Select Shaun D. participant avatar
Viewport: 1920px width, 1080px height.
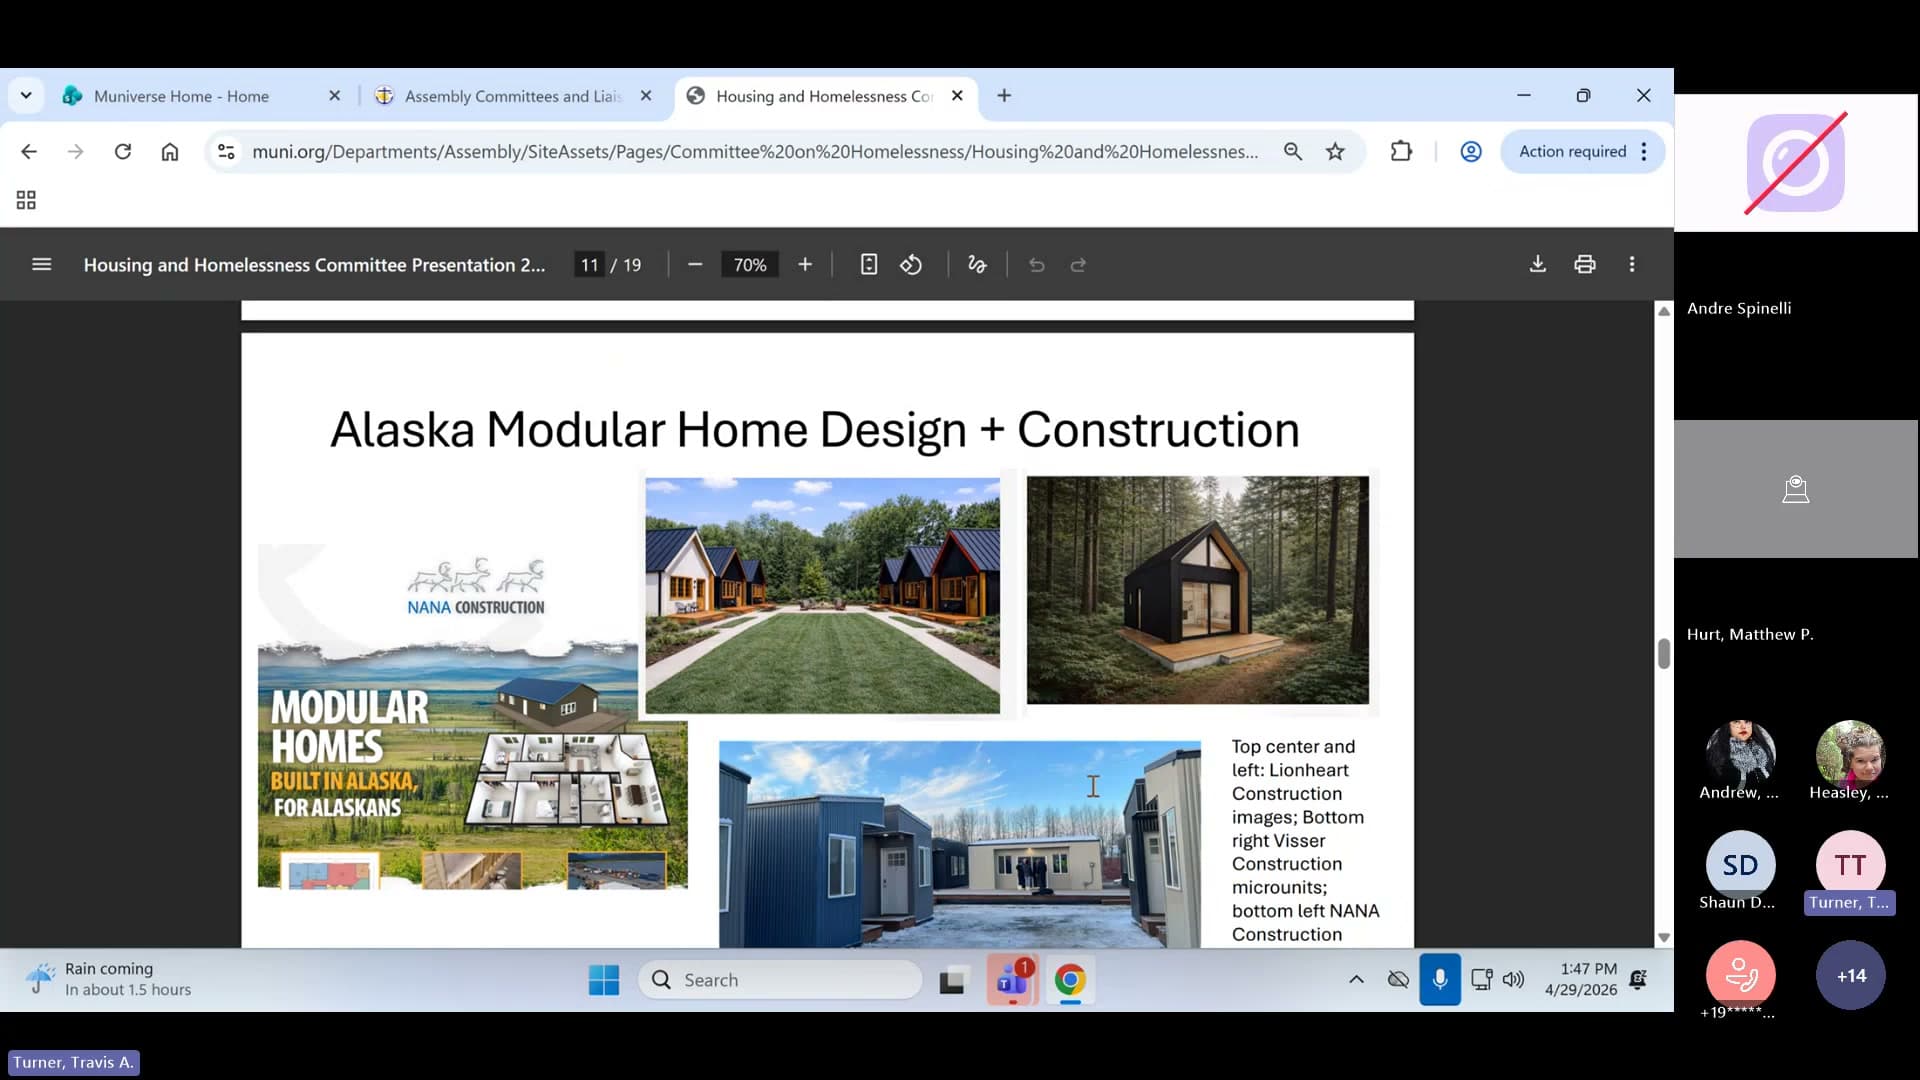coord(1741,865)
